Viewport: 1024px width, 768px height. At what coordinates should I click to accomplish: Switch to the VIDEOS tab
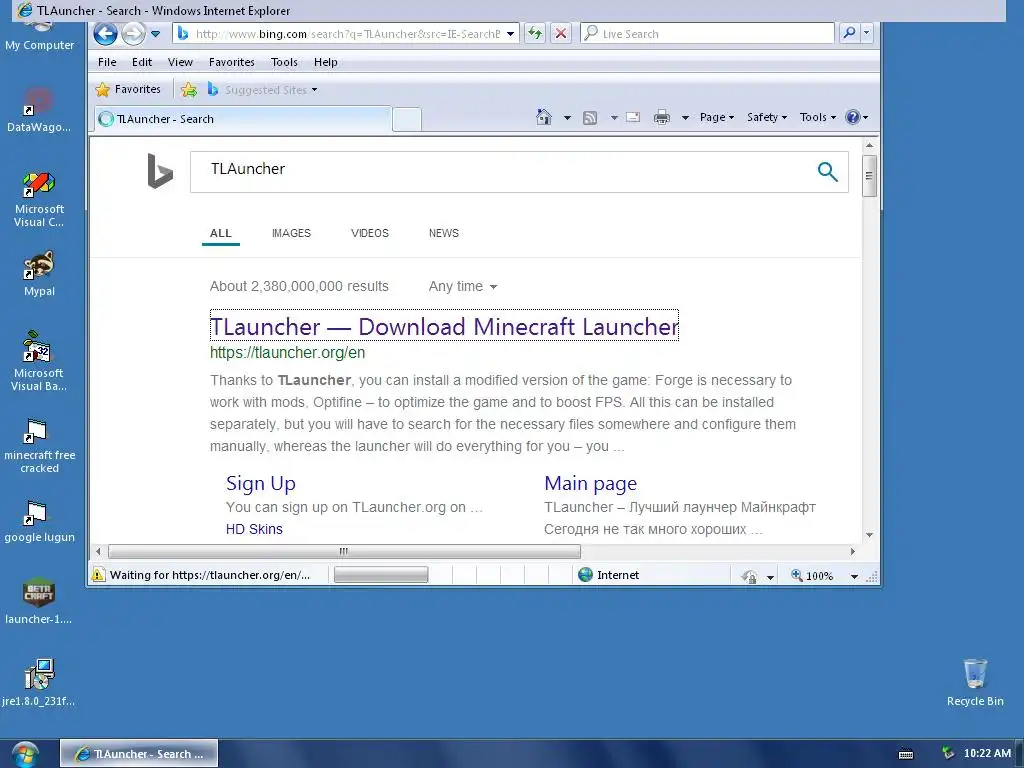point(370,233)
